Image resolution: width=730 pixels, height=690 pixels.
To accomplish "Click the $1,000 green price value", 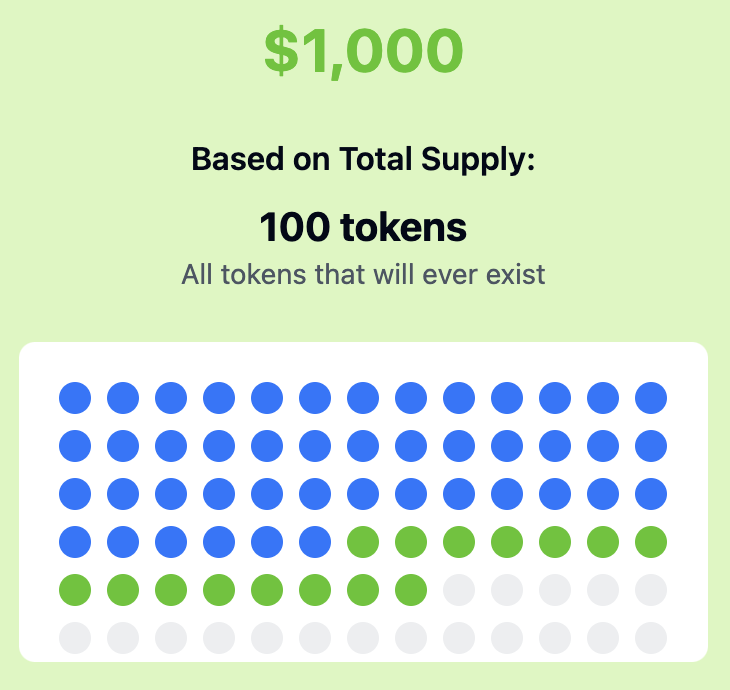I will pos(364,51).
